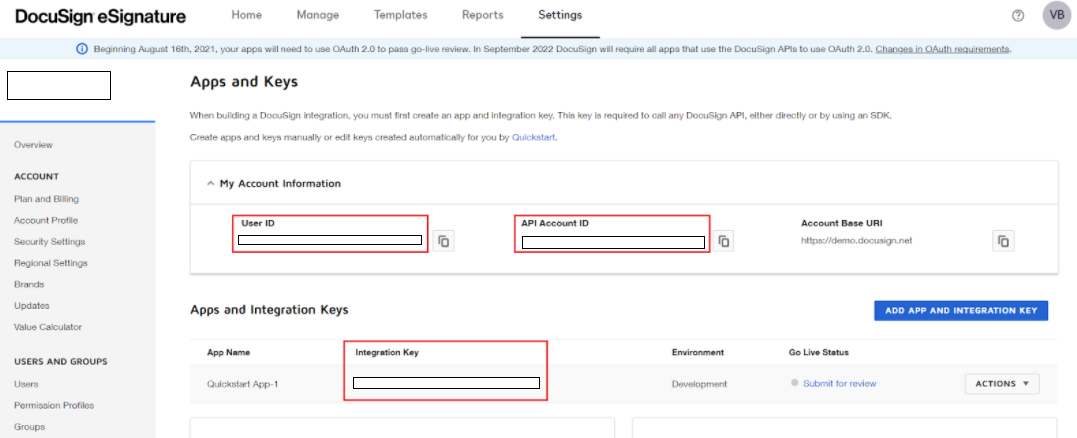The height and width of the screenshot is (438, 1077).
Task: Open Updates in the sidebar
Action: click(32, 306)
